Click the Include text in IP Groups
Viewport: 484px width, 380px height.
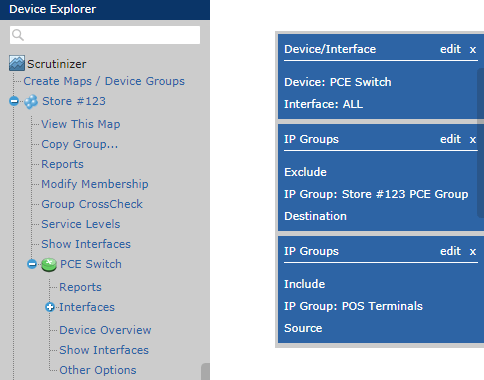tap(304, 284)
